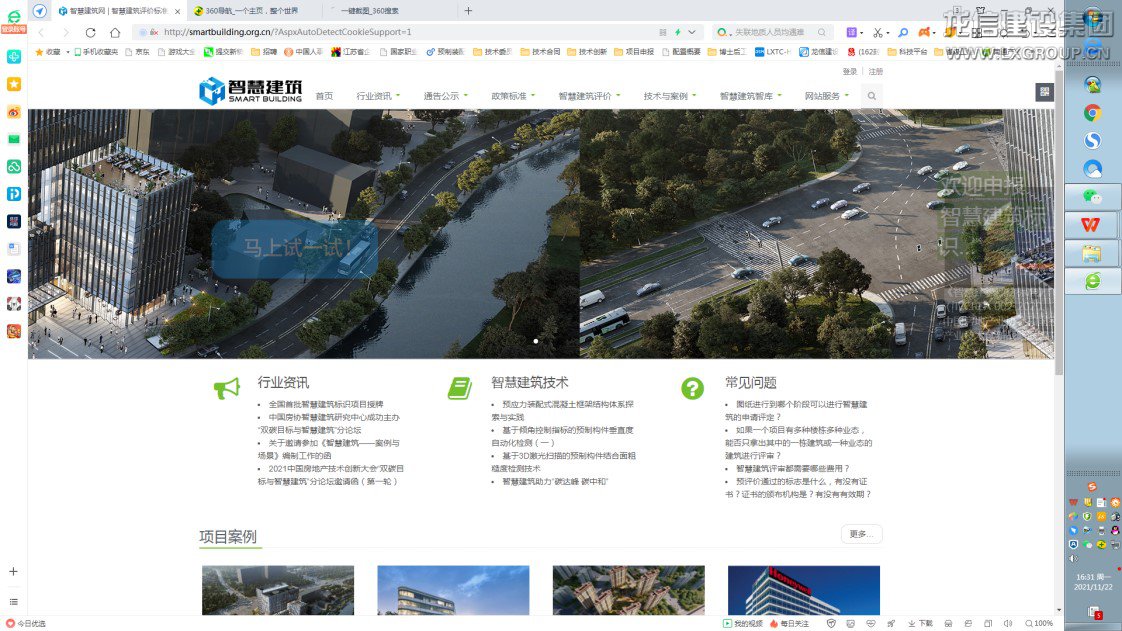This screenshot has height=631, width=1122.
Task: Open the 下载 downloads icon in status bar
Action: [920, 623]
